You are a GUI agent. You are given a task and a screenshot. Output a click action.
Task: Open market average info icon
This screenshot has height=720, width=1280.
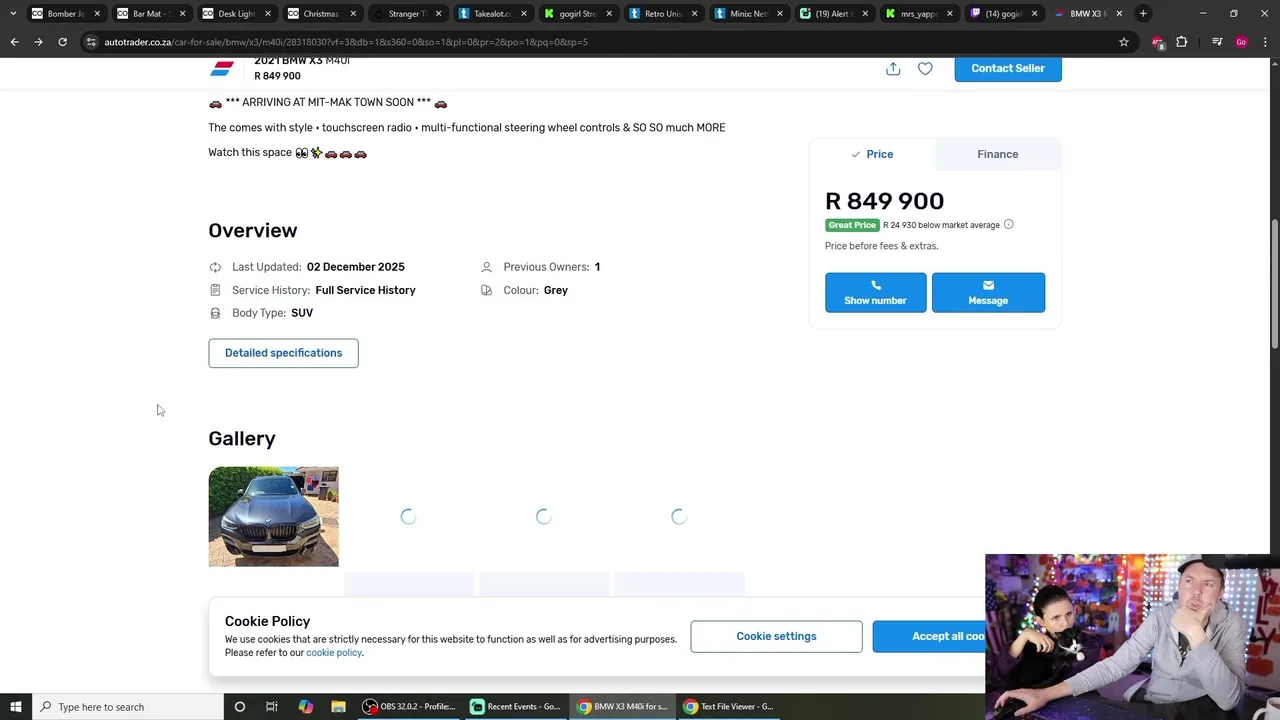1008,224
